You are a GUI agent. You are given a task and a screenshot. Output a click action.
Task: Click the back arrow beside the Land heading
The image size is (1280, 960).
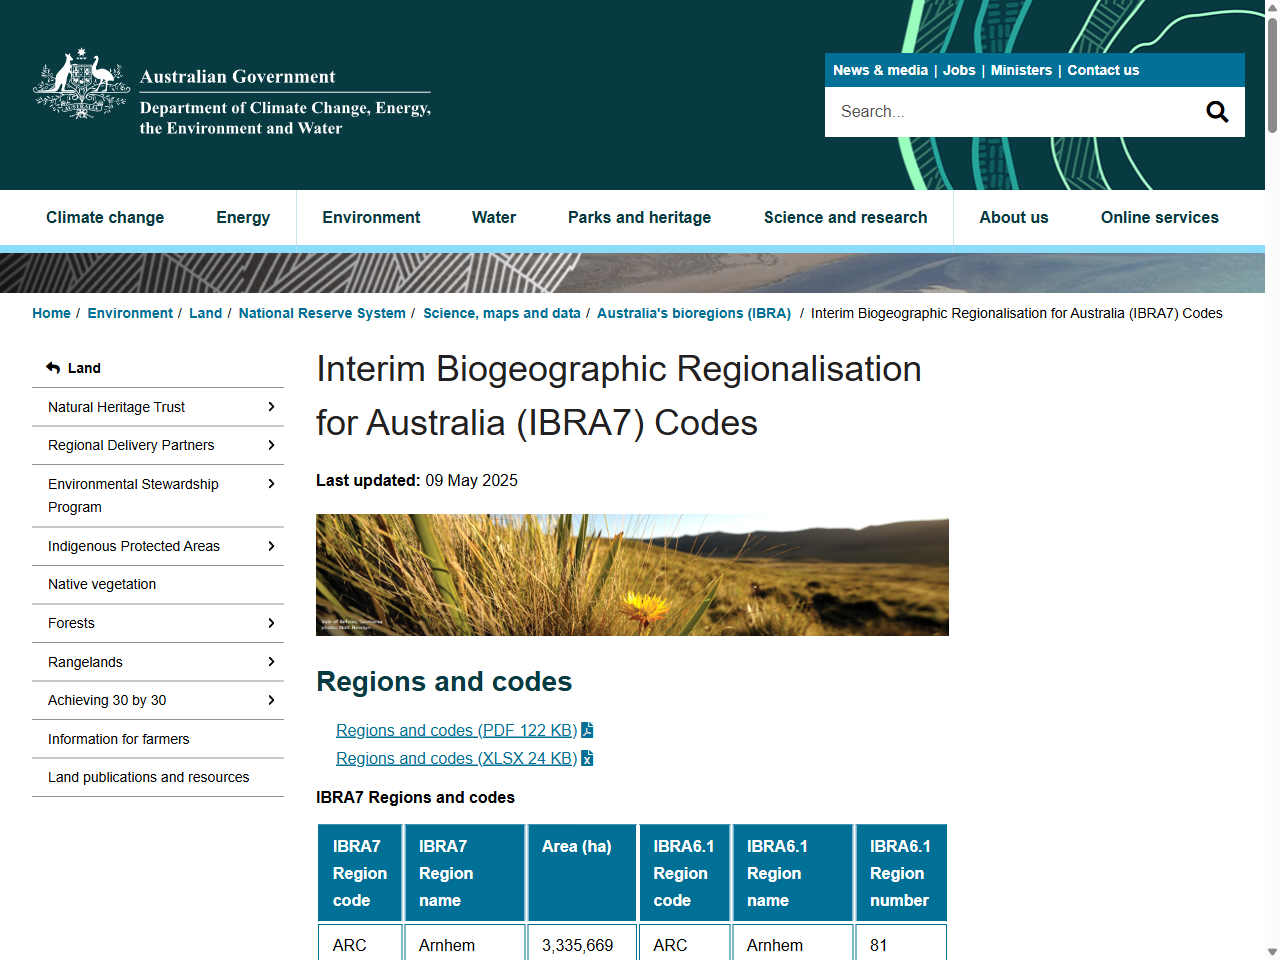(52, 368)
